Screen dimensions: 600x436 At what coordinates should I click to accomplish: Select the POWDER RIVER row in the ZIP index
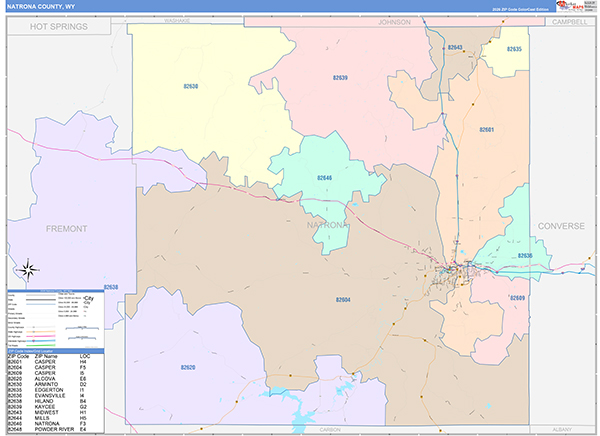tap(47, 429)
